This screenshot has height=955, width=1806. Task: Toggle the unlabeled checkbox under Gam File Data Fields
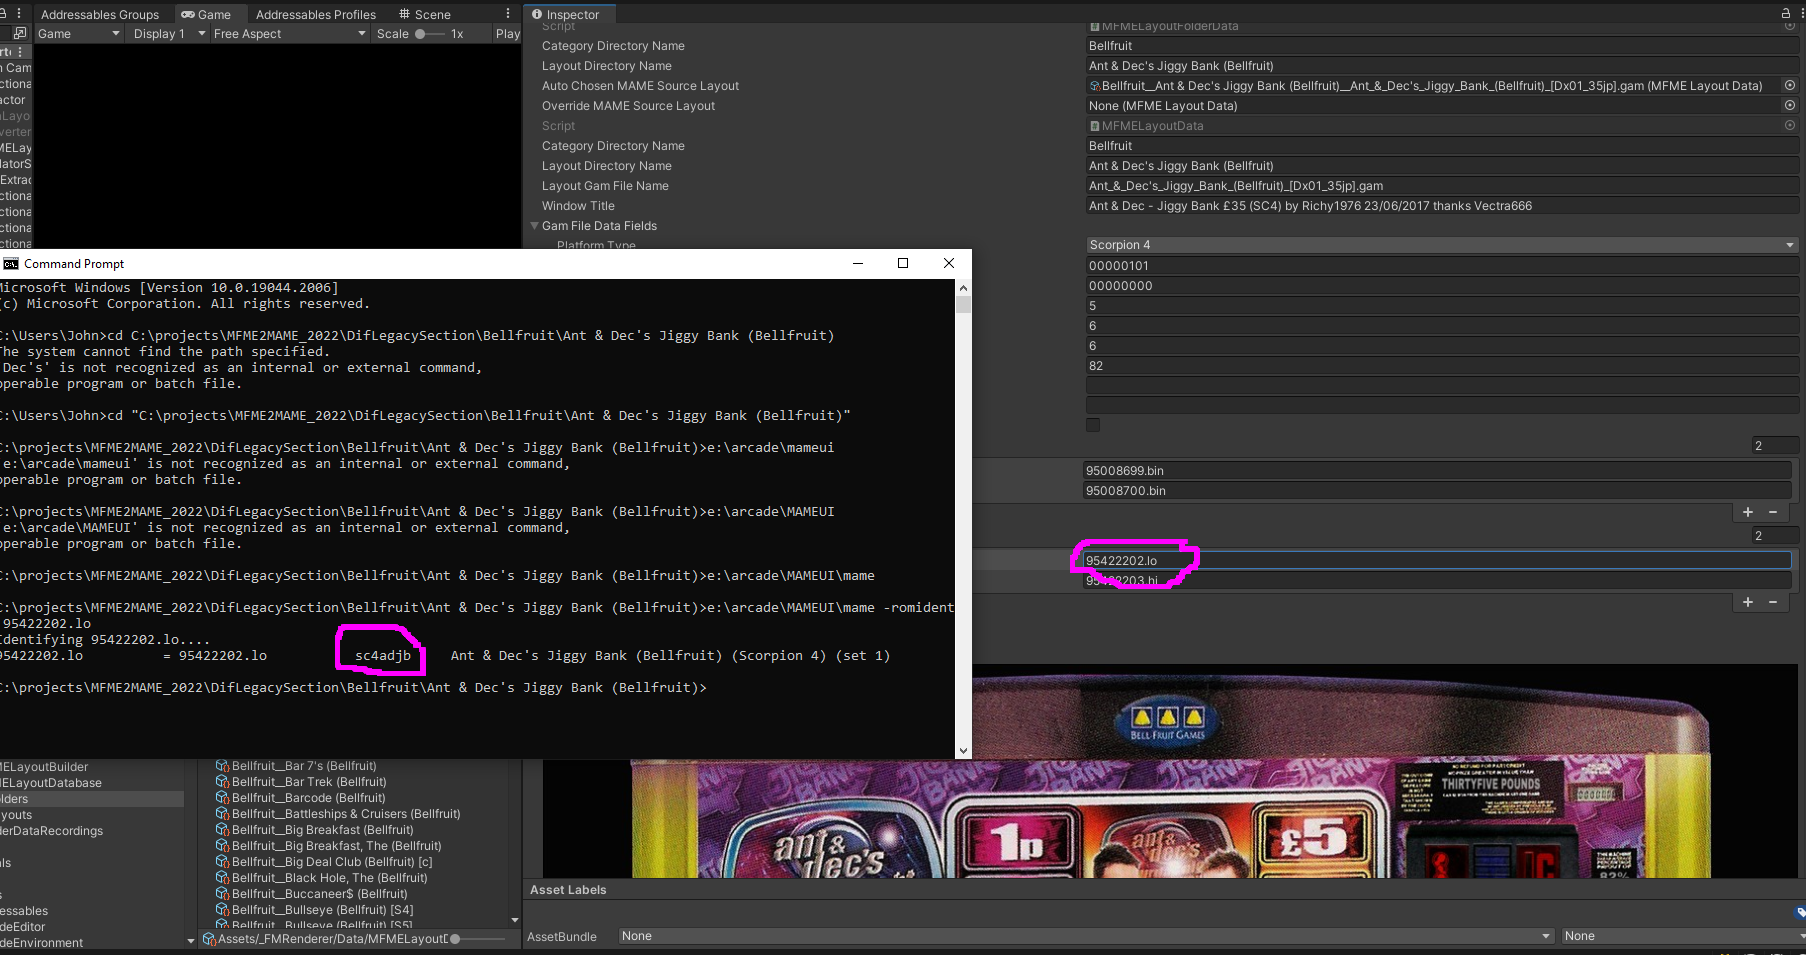coord(1093,425)
